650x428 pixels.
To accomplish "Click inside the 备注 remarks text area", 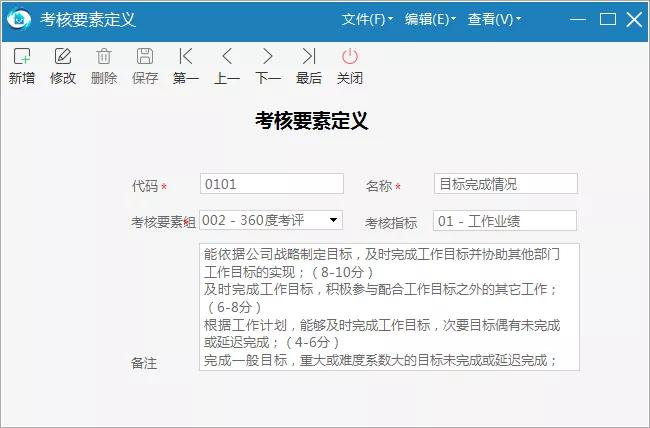I will pyautogui.click(x=389, y=307).
